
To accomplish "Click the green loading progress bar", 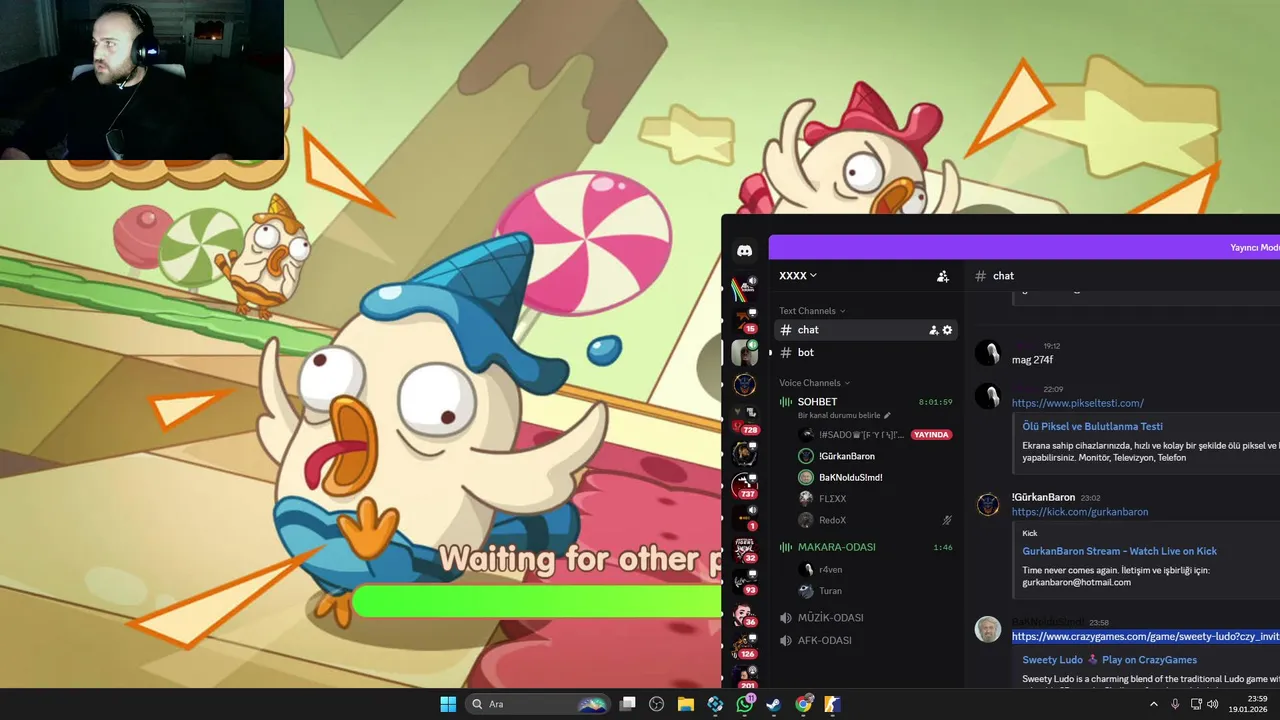I will click(537, 602).
